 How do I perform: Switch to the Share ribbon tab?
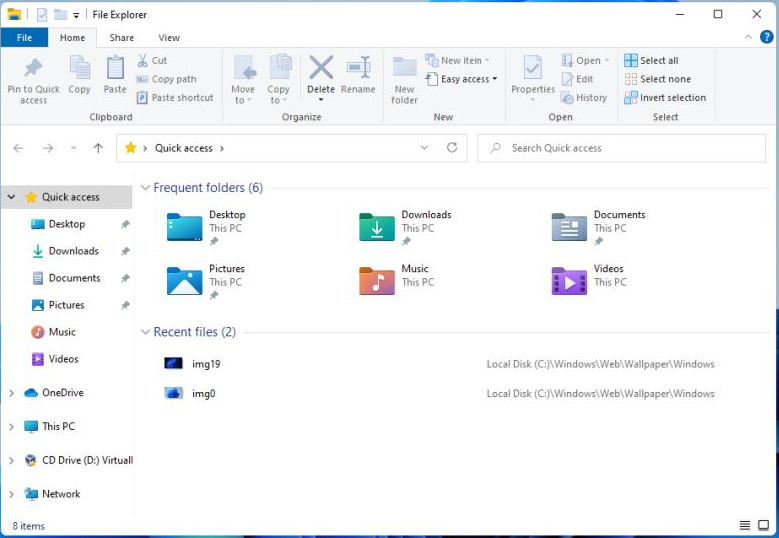click(122, 38)
